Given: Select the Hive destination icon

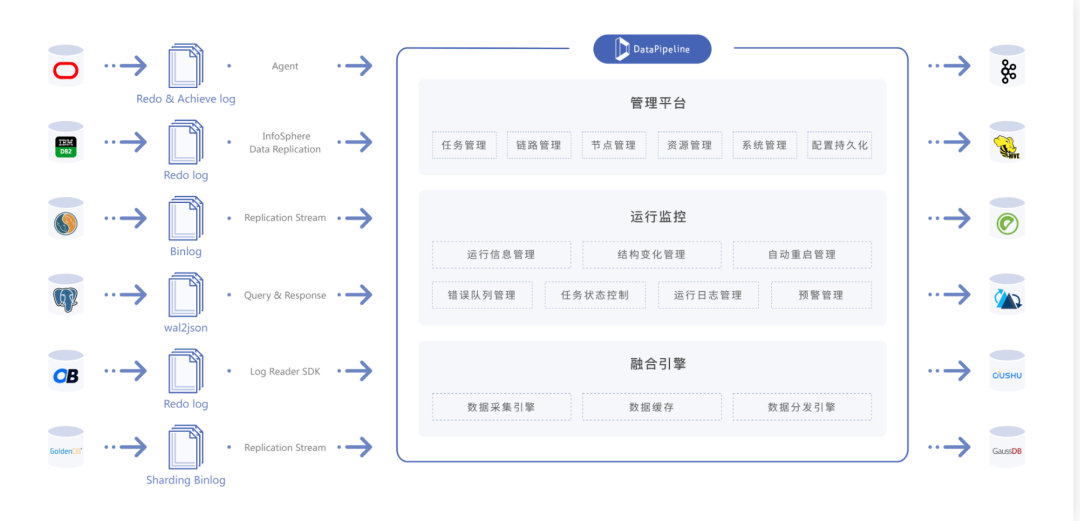Looking at the screenshot, I should pos(1007,142).
